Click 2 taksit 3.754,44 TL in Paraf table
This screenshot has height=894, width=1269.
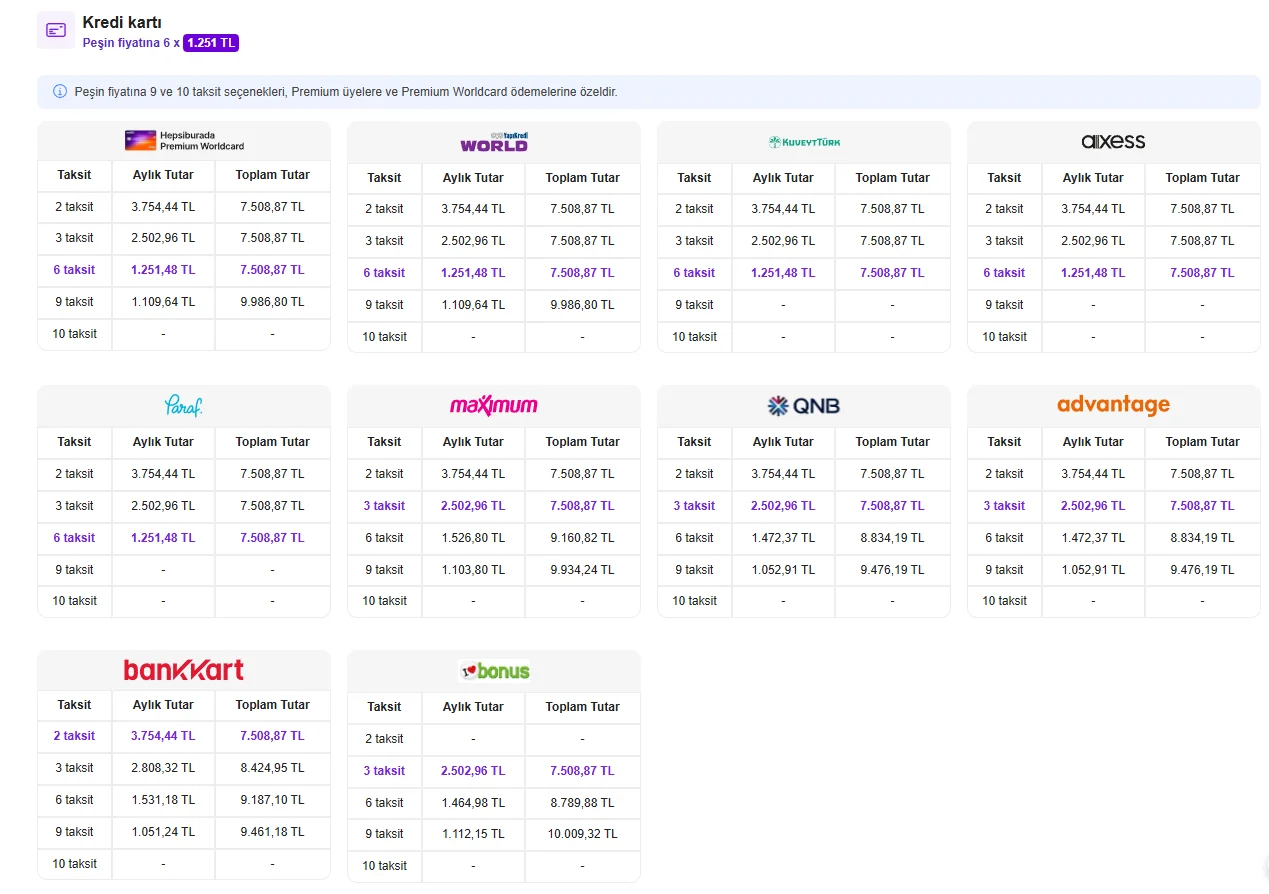[163, 474]
